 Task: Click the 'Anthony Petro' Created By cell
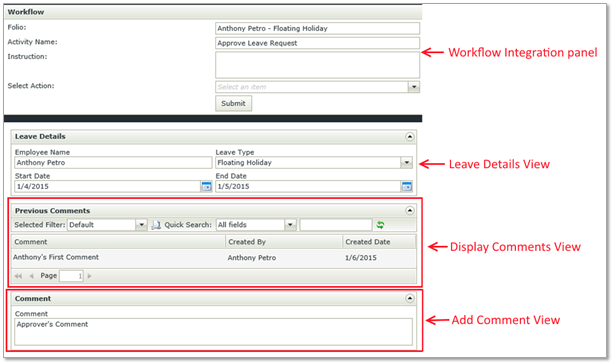click(252, 258)
